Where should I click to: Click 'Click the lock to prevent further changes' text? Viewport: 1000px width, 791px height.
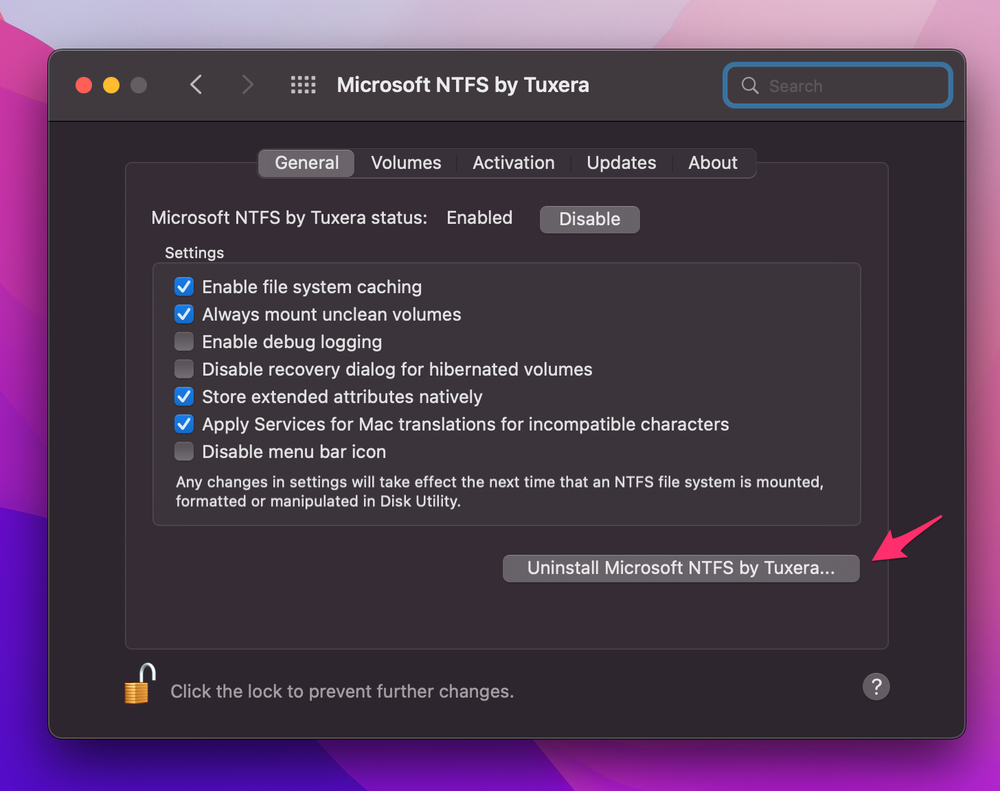(x=342, y=691)
